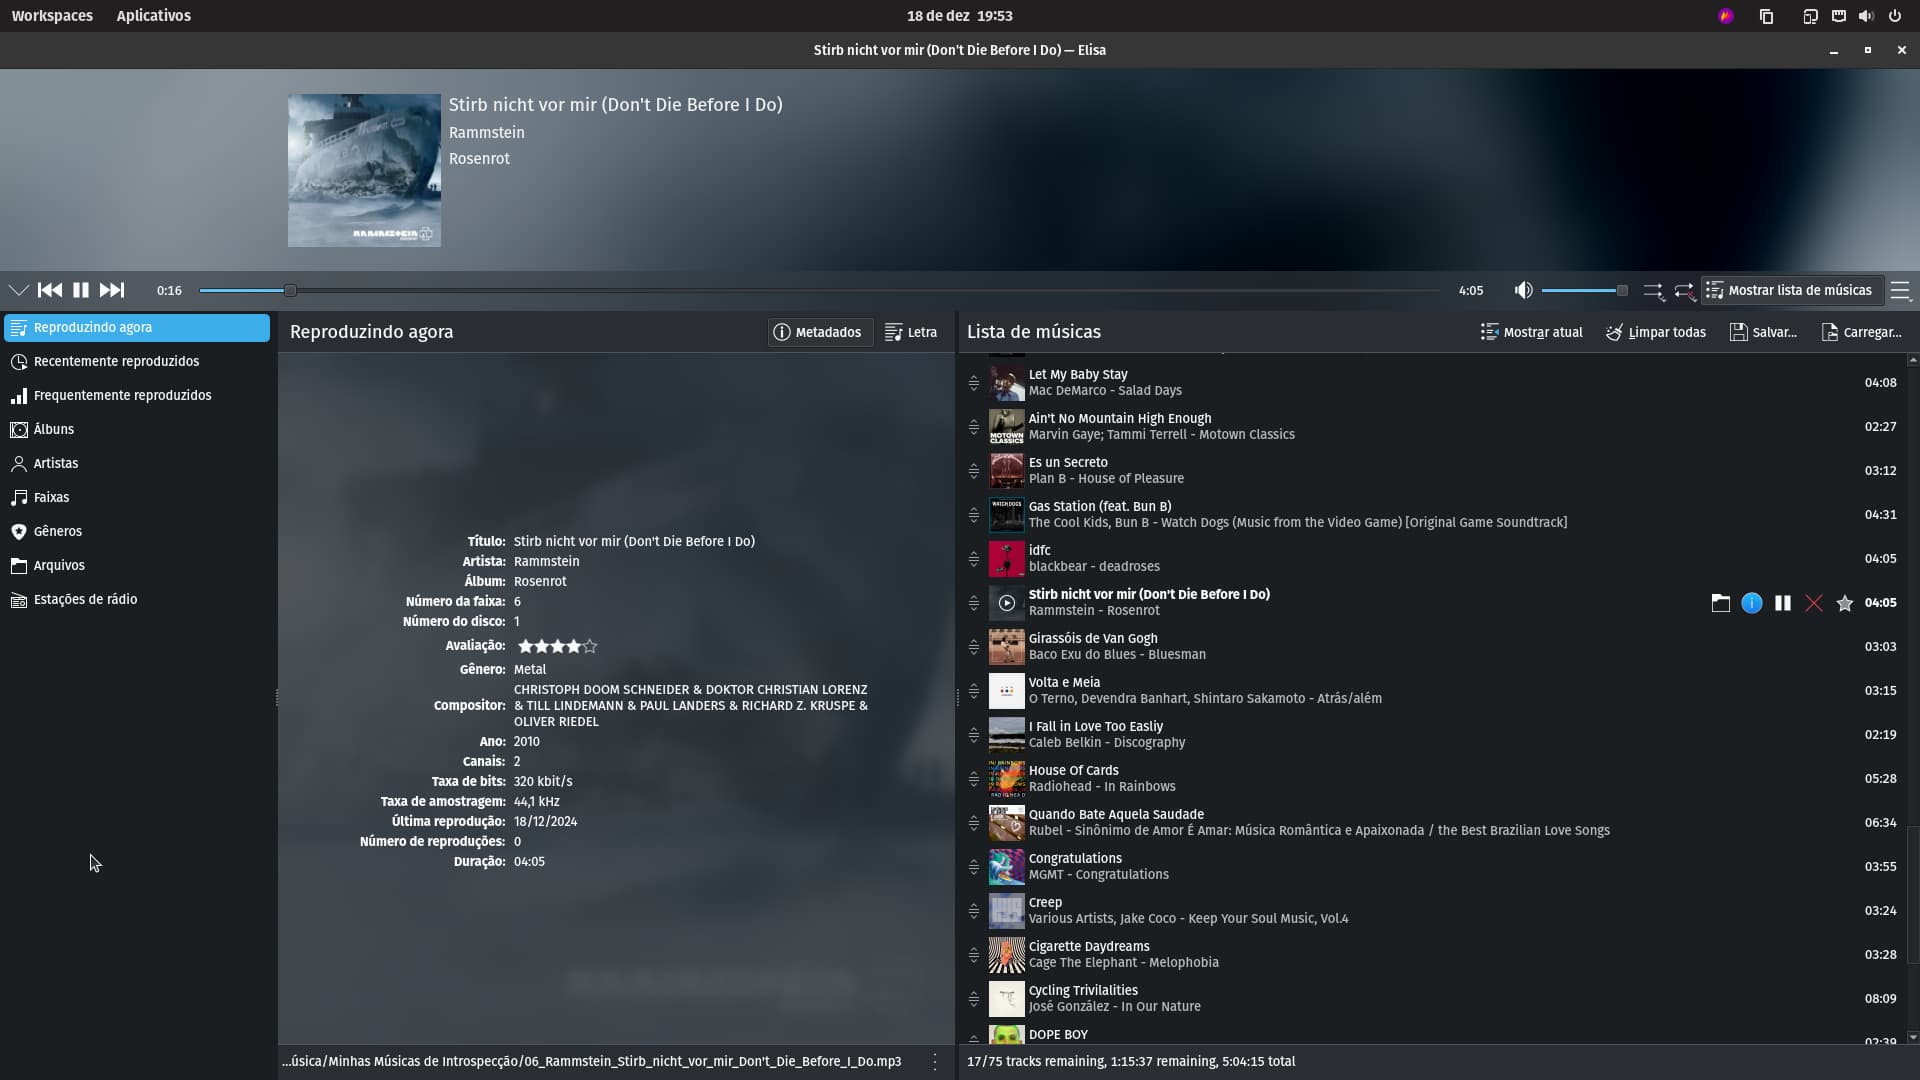This screenshot has height=1080, width=1920.
Task: Click the playback progress slider
Action: [818, 290]
